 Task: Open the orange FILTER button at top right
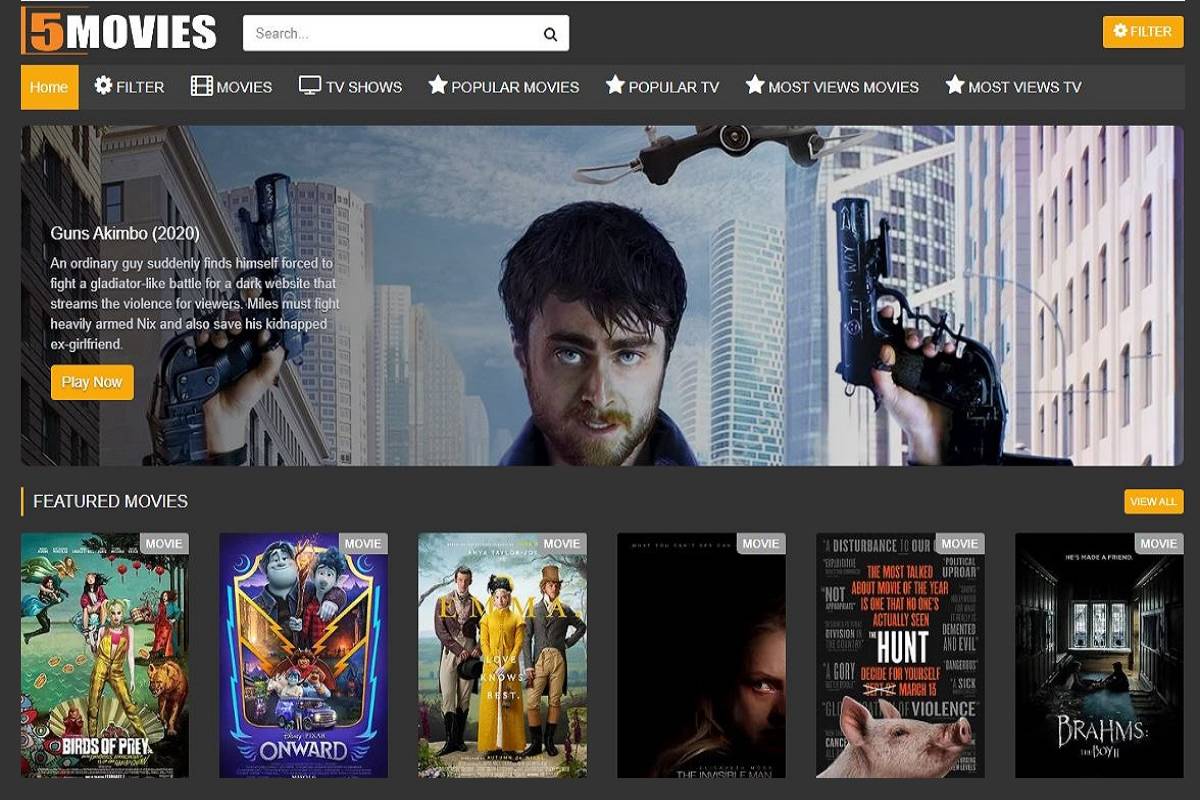[1143, 31]
